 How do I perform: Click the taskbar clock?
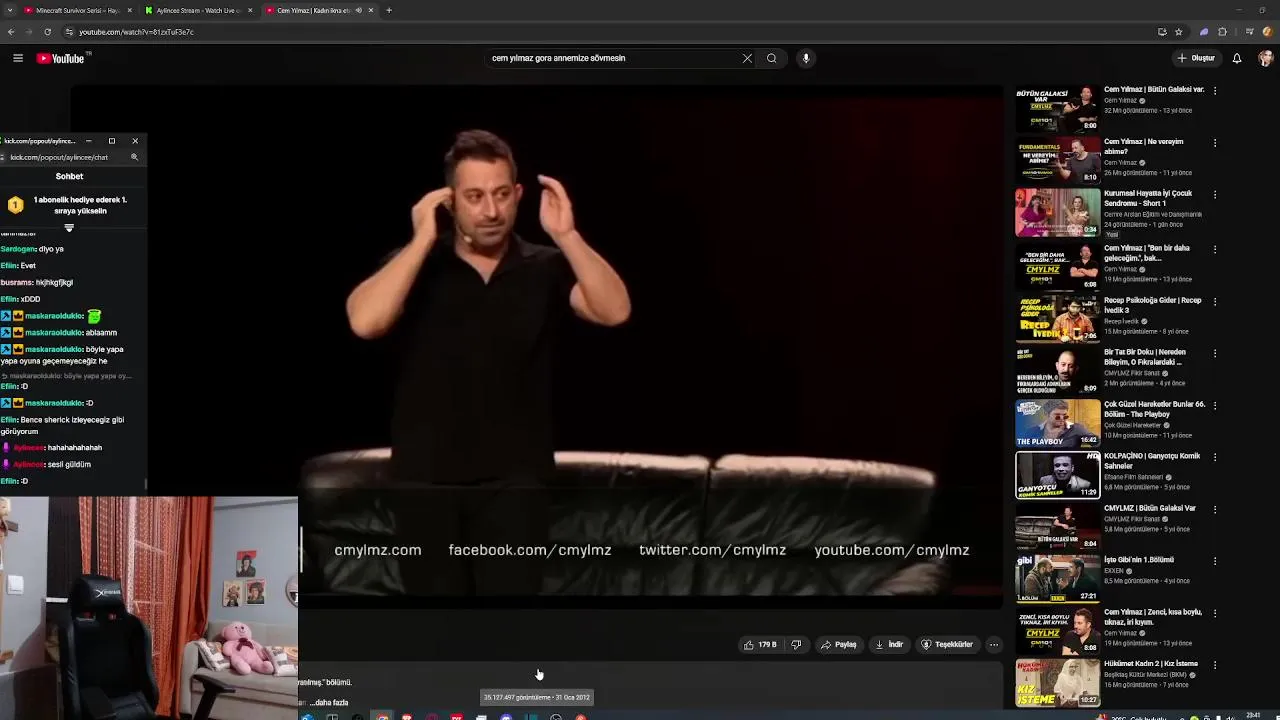click(x=1253, y=716)
